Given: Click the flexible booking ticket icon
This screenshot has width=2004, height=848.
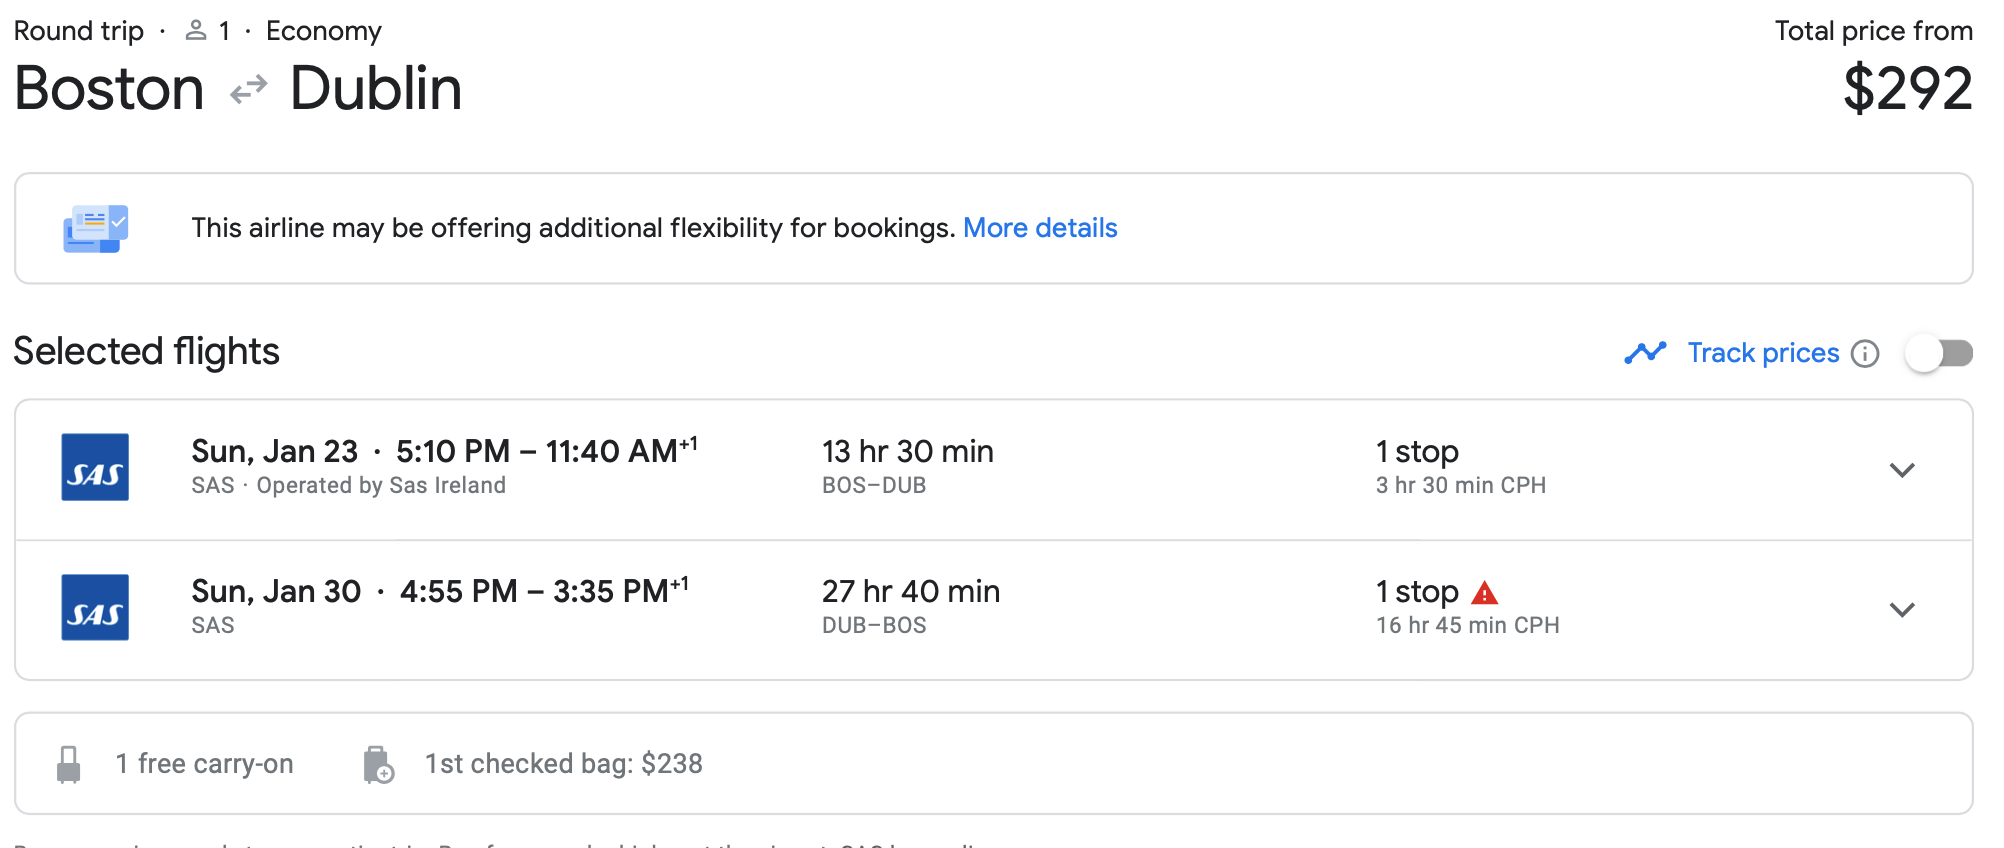Looking at the screenshot, I should (96, 229).
